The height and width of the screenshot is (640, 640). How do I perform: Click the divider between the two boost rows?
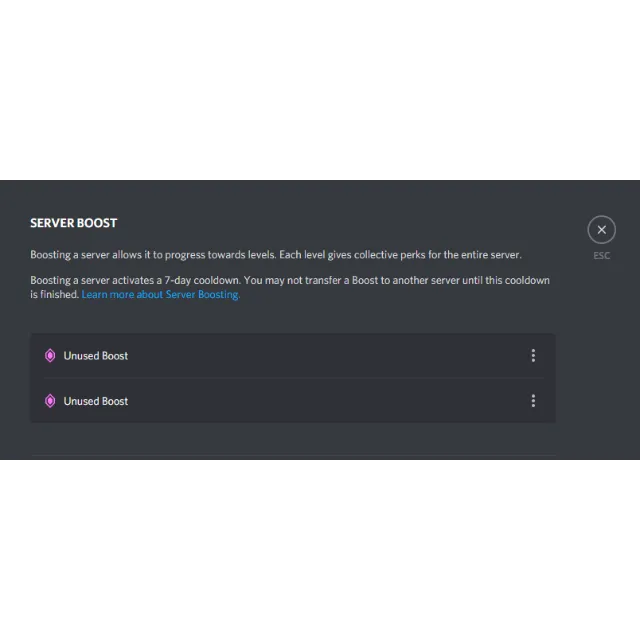point(293,378)
